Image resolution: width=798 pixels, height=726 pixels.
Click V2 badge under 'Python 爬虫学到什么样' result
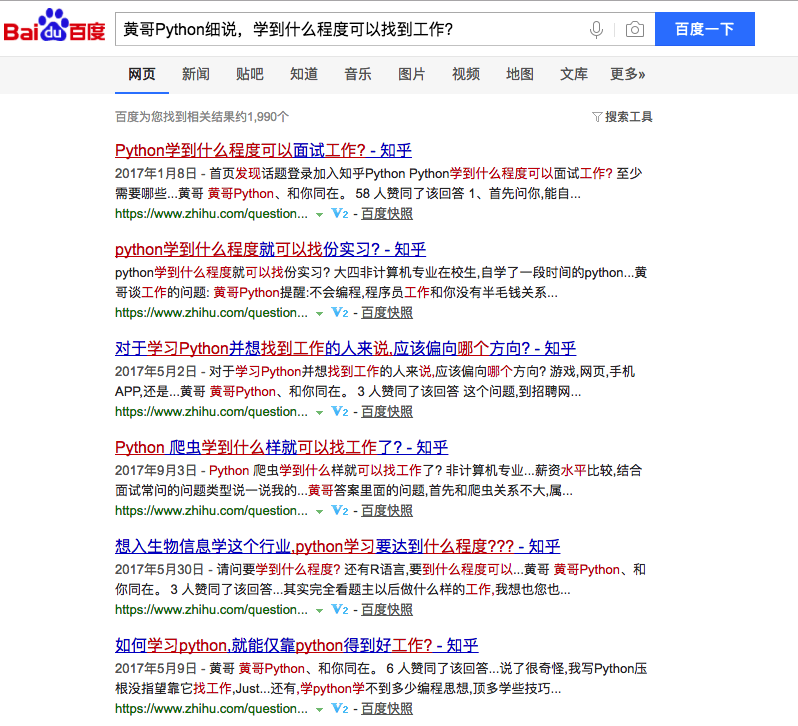tap(340, 510)
